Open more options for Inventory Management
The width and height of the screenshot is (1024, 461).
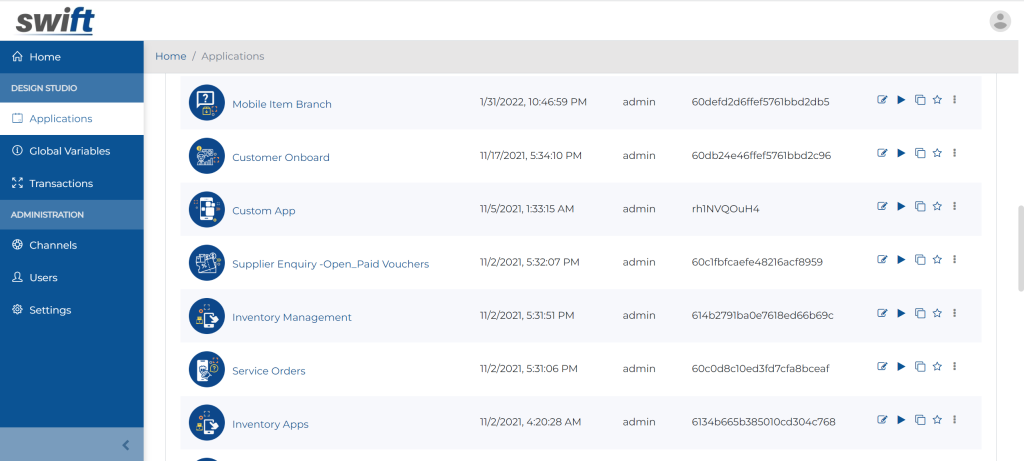point(955,313)
